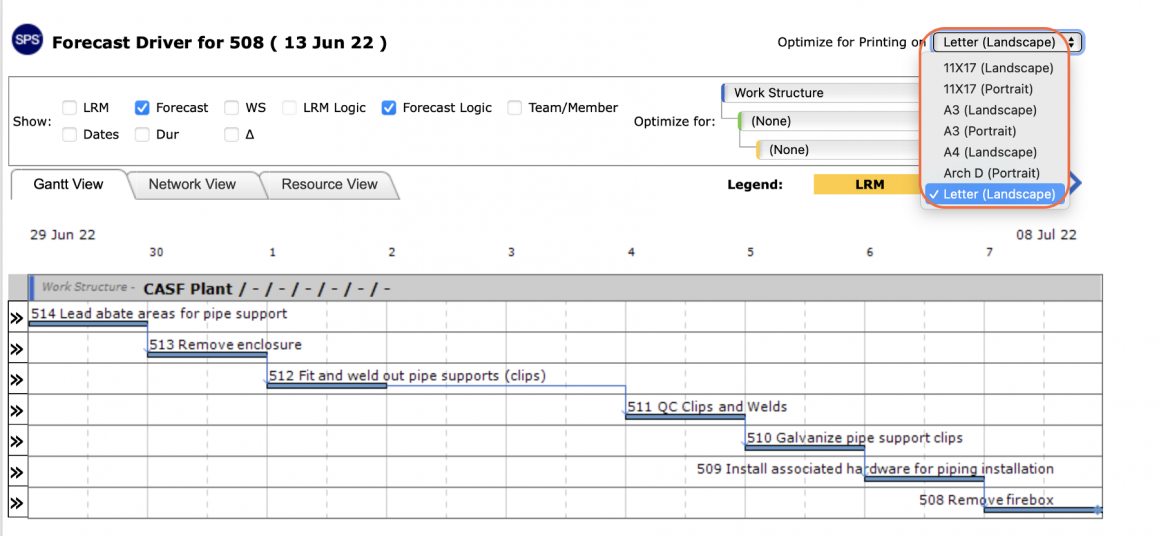Switch to the Gantt View tab
The height and width of the screenshot is (536, 1170).
[69, 184]
